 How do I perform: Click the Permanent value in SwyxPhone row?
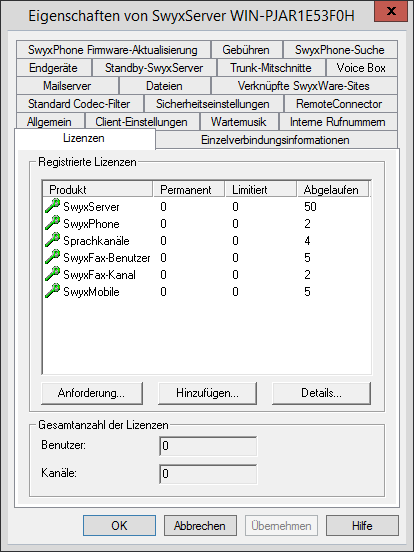coord(163,224)
